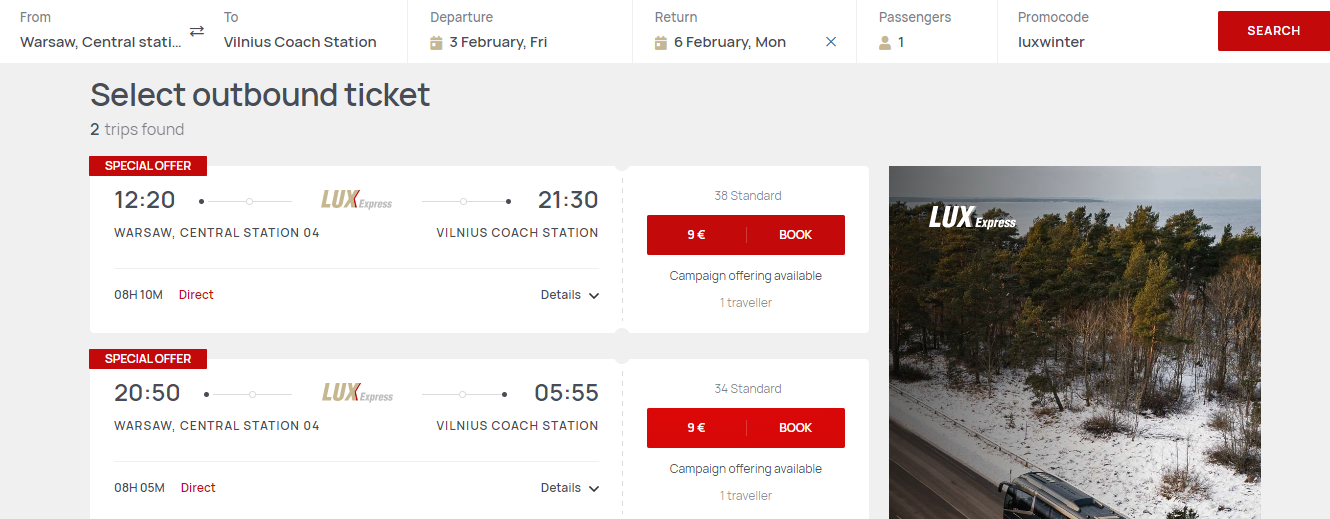
Task: Open the Return date picker
Action: pyautogui.click(x=730, y=42)
